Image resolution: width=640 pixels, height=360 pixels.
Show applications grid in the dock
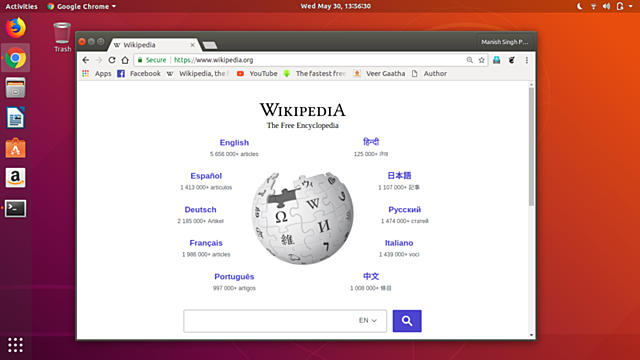tap(16, 345)
